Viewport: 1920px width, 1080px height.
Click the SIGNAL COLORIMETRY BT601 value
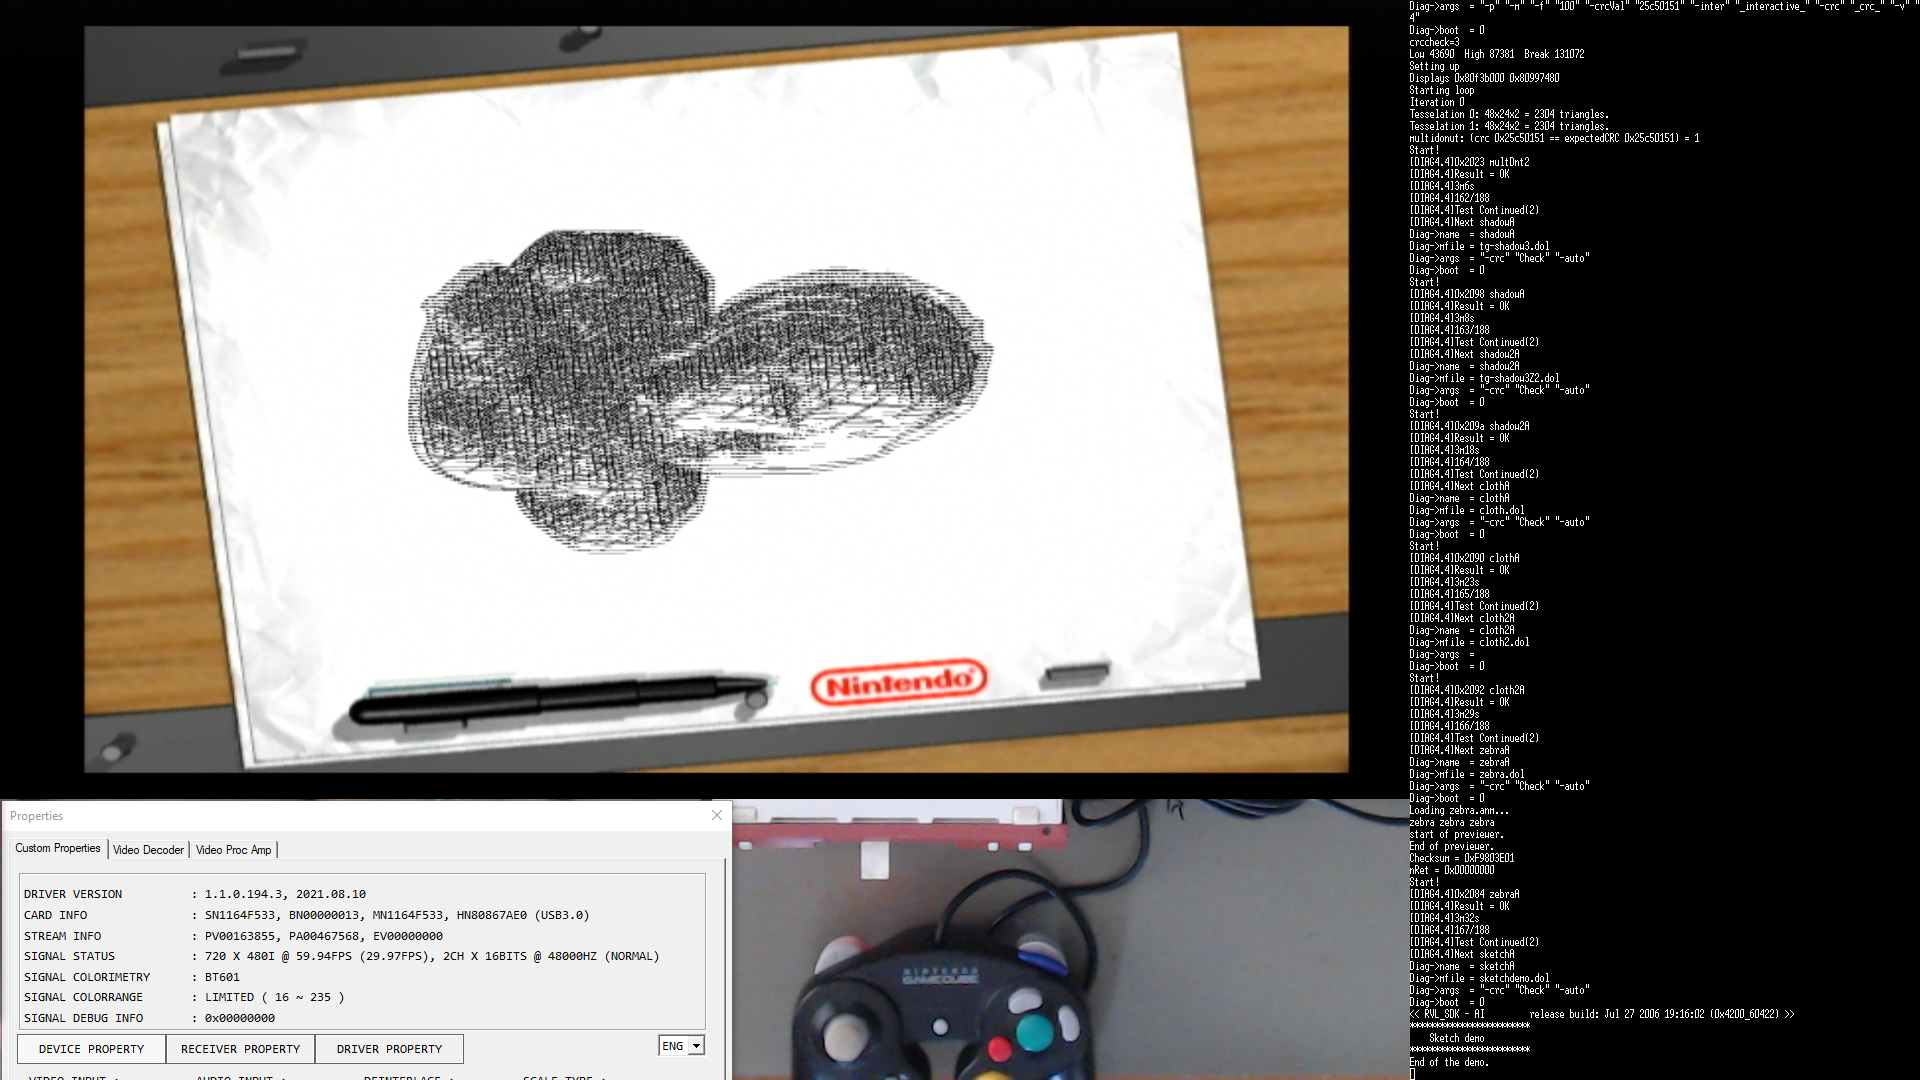click(x=222, y=977)
